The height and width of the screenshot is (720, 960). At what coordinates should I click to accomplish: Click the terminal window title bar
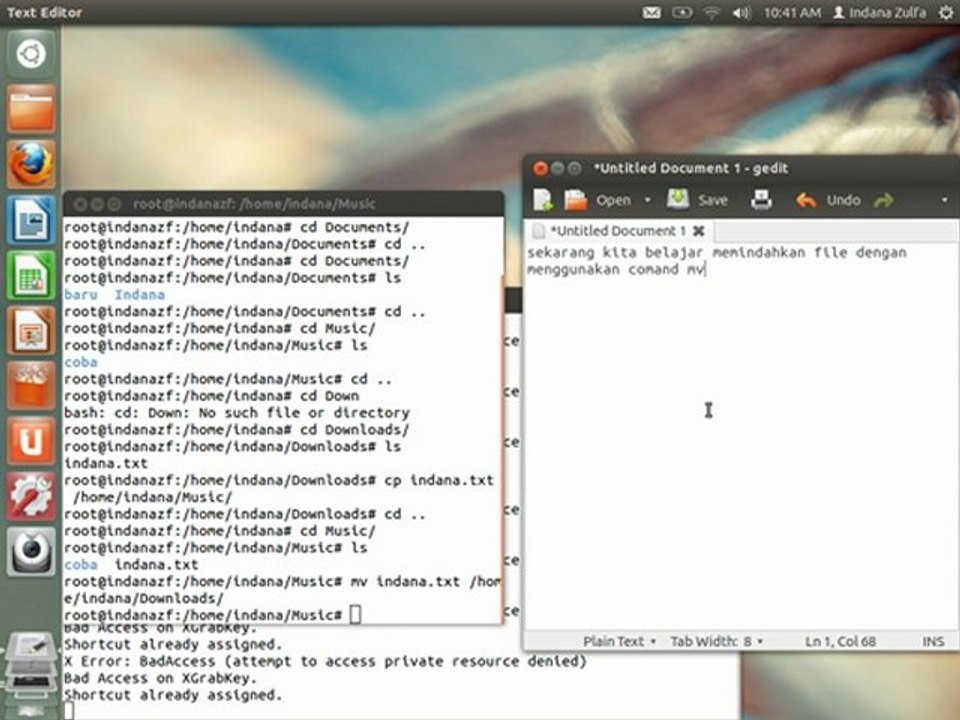[x=283, y=203]
